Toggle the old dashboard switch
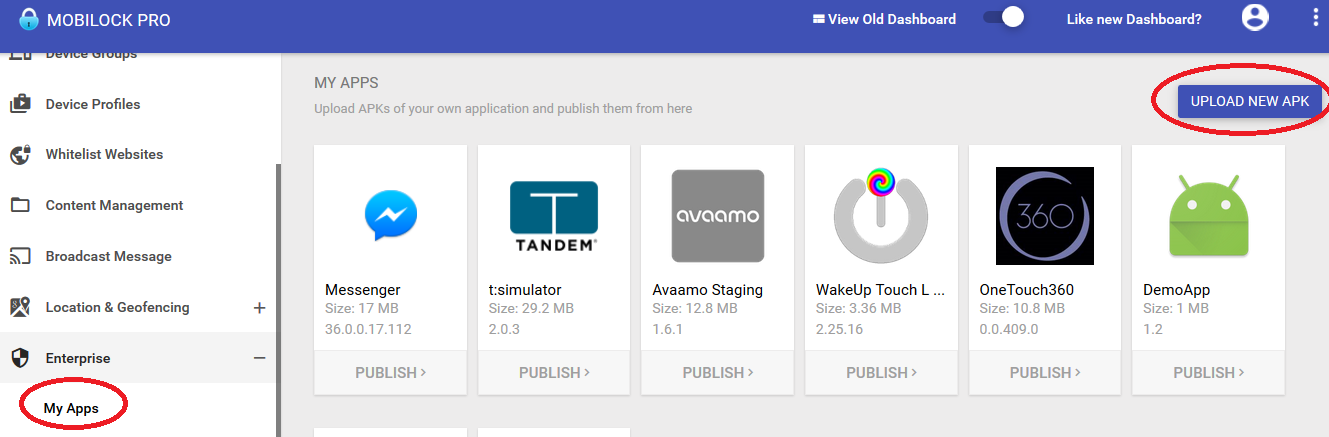Viewport: 1329px width, 437px height. [1004, 18]
